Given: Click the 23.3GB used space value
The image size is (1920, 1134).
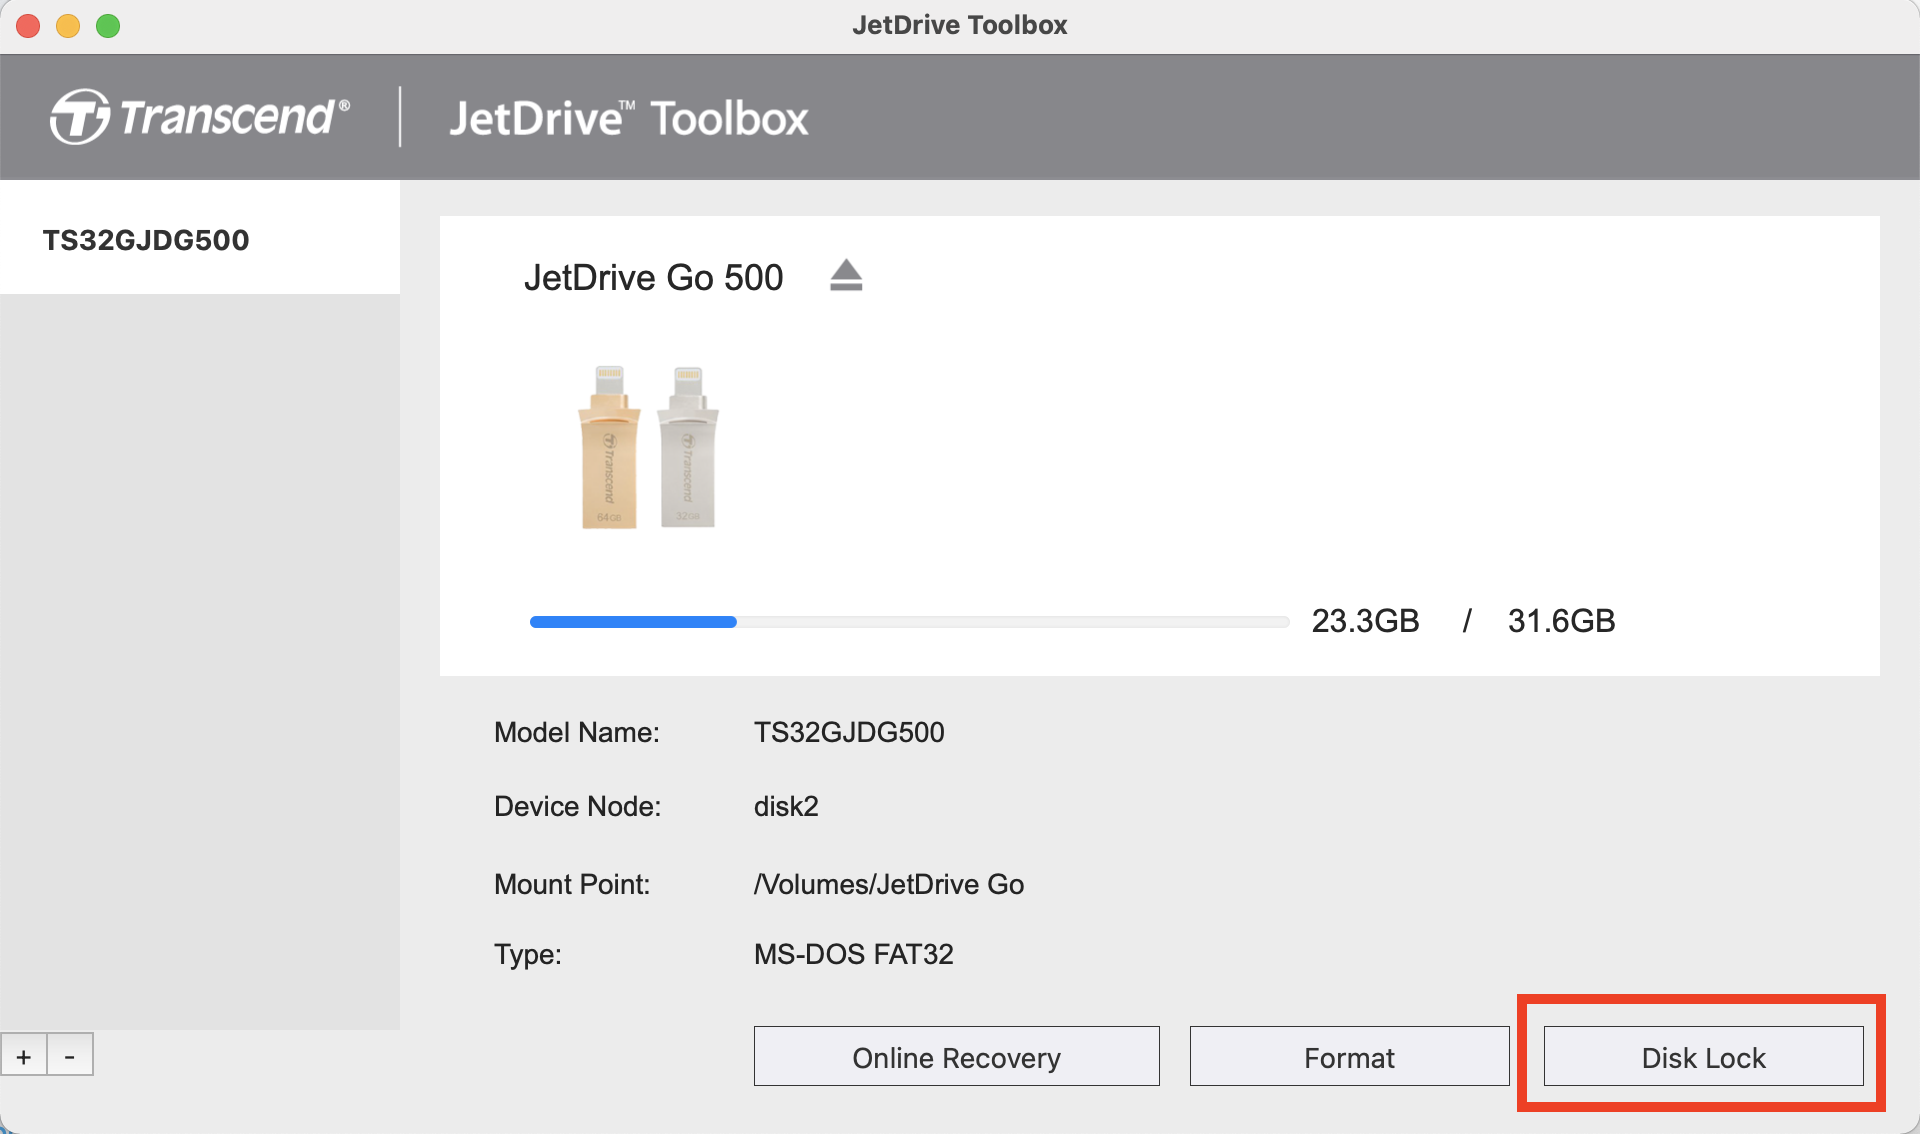Looking at the screenshot, I should tap(1365, 621).
